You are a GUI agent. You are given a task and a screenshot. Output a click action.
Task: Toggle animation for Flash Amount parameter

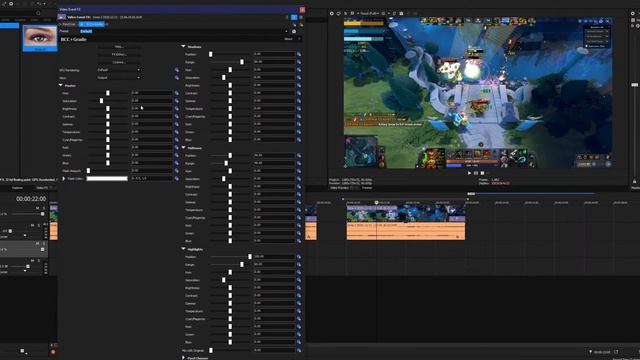(177, 171)
